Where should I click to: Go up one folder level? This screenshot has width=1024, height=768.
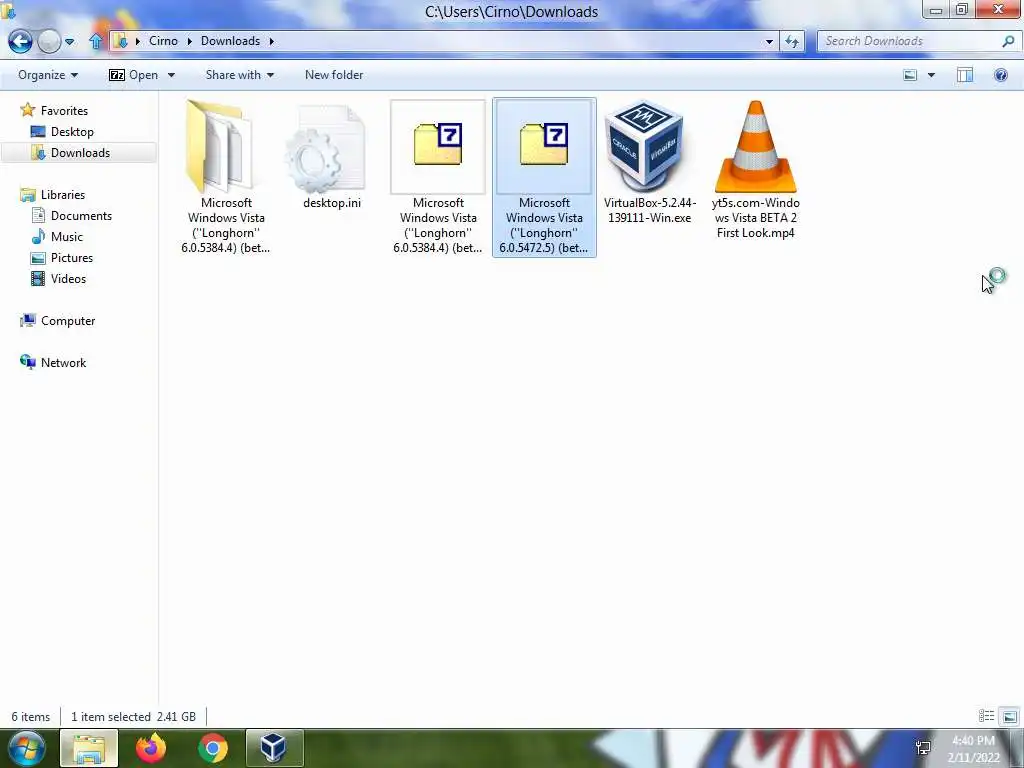tap(95, 42)
